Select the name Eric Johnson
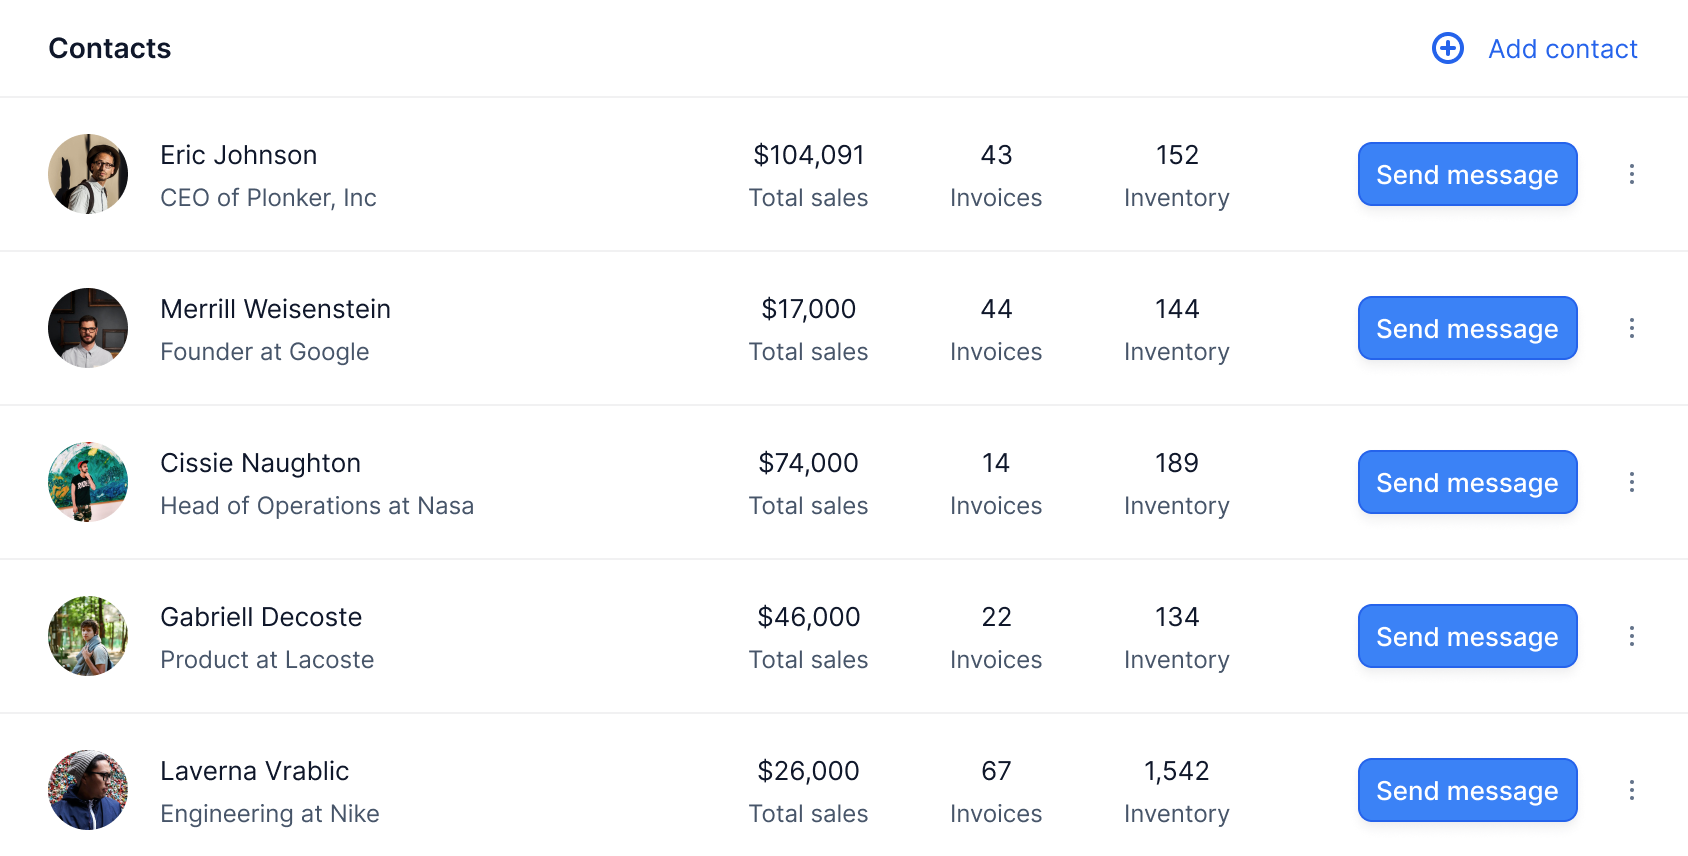Image resolution: width=1688 pixels, height=856 pixels. click(238, 155)
